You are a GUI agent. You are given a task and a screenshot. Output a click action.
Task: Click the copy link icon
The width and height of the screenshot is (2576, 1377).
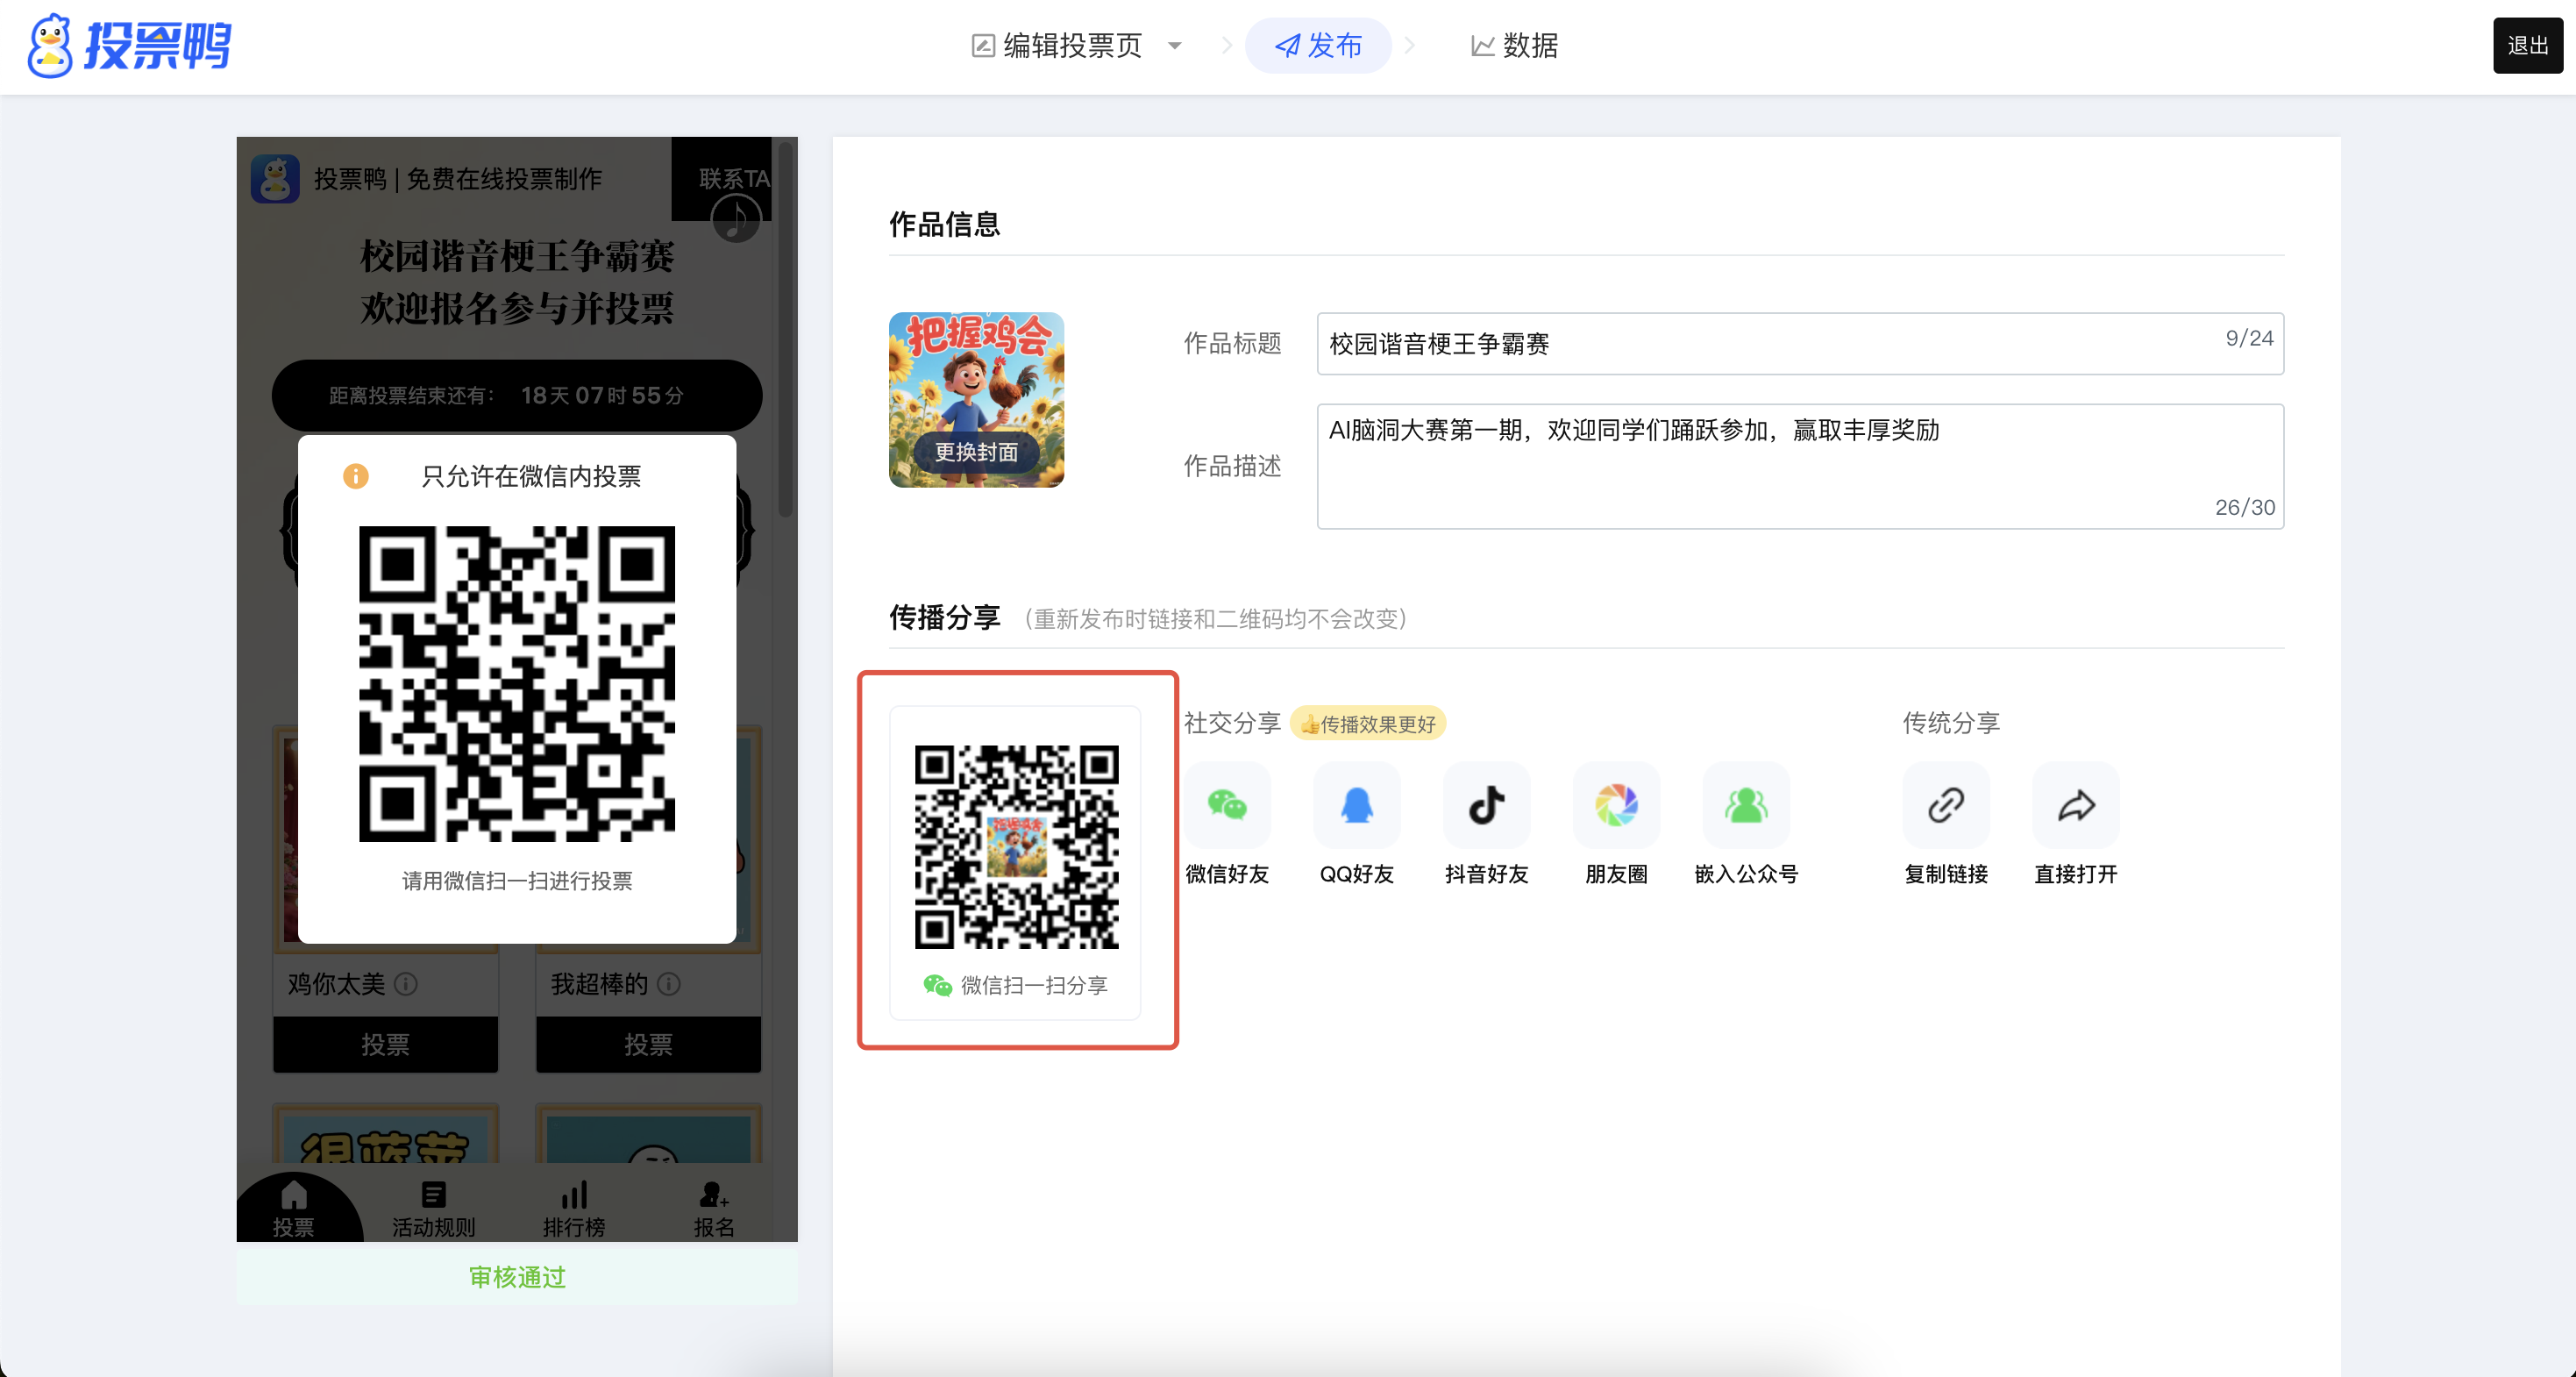(1946, 805)
